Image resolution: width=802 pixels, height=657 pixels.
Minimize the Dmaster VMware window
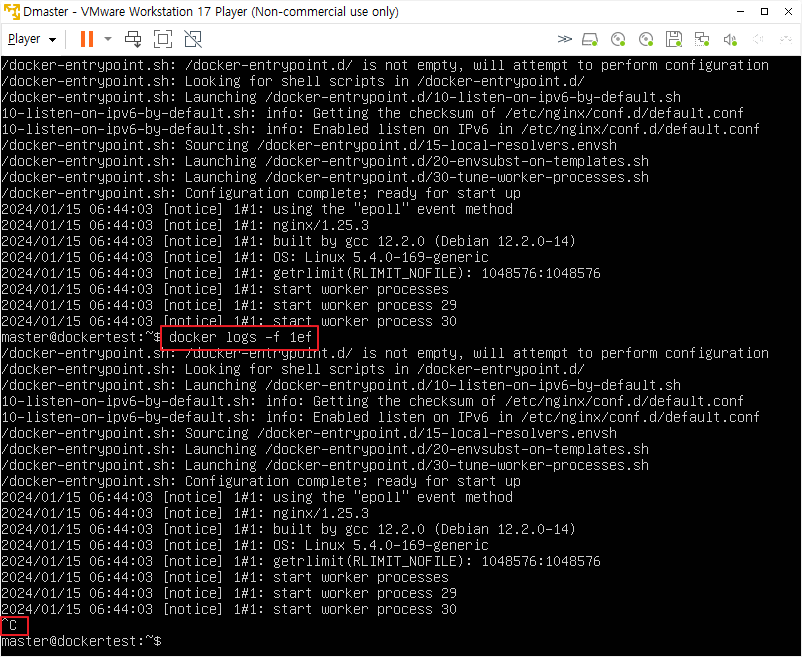tap(741, 11)
